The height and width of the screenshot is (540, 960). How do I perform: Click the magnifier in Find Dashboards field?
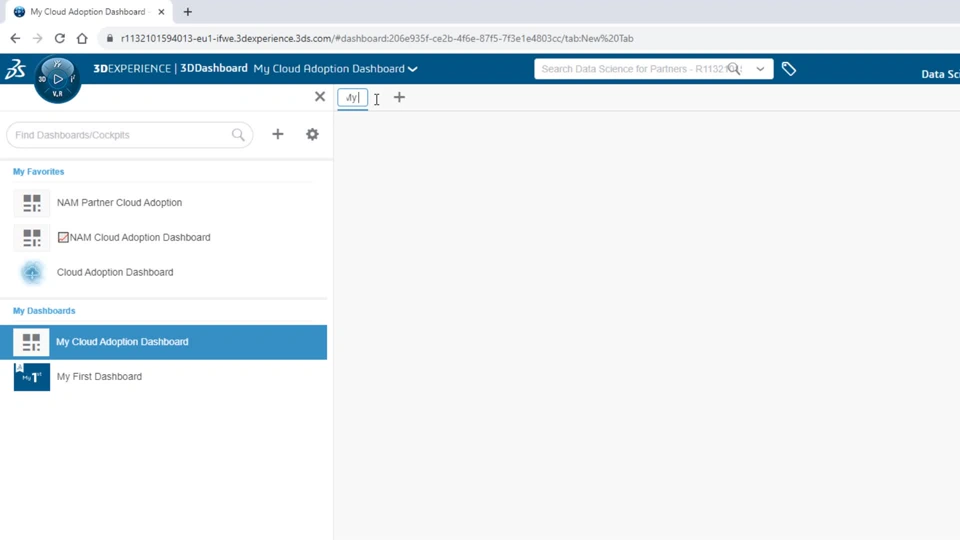coord(238,135)
